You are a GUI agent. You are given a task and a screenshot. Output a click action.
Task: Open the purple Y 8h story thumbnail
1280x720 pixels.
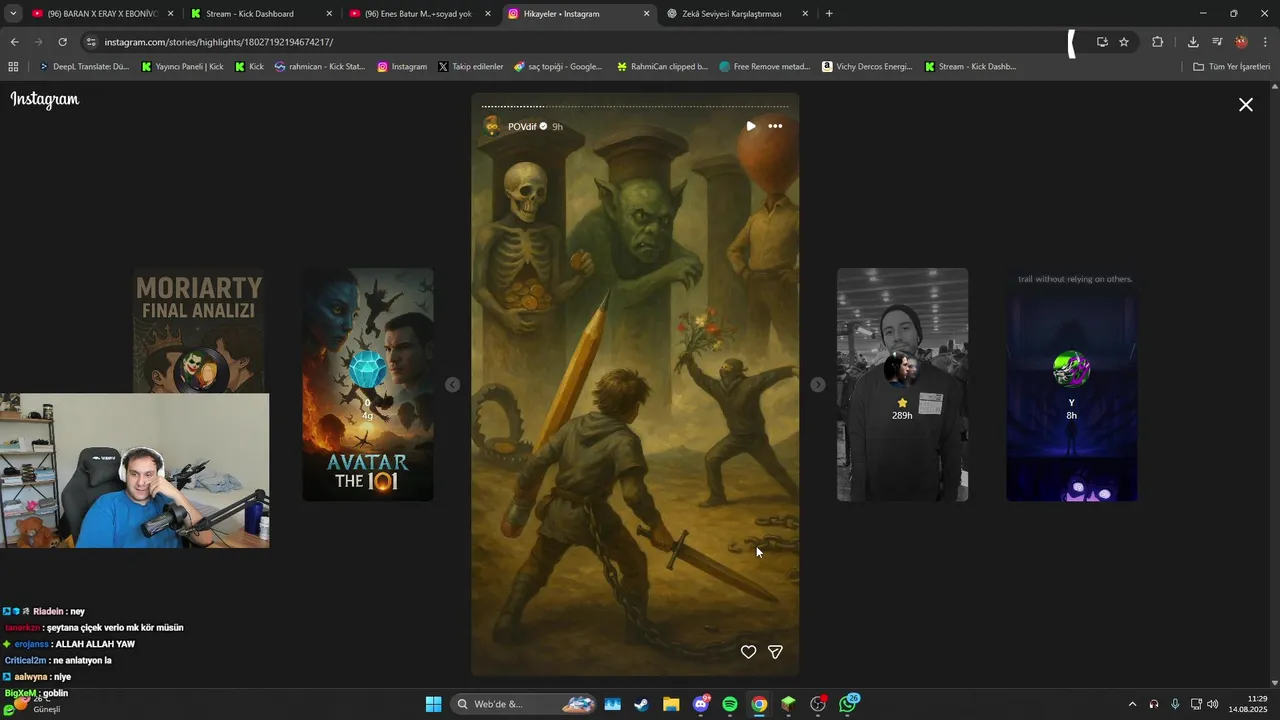tap(1072, 384)
